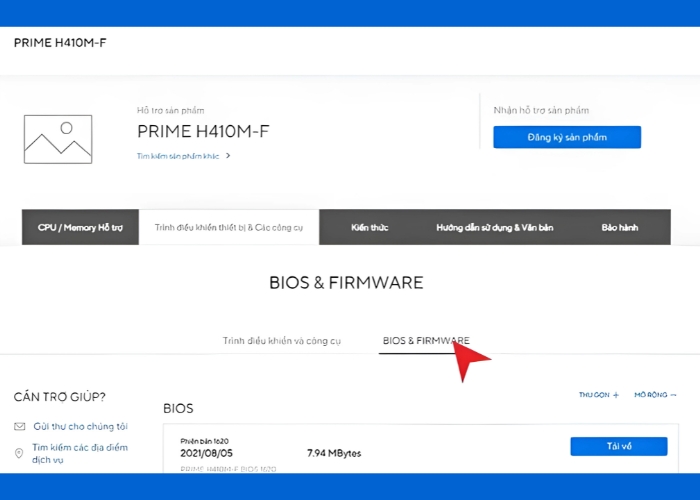
Task: Select Trình điều khiển thiết bị & Các công cụ tab
Action: point(229,227)
